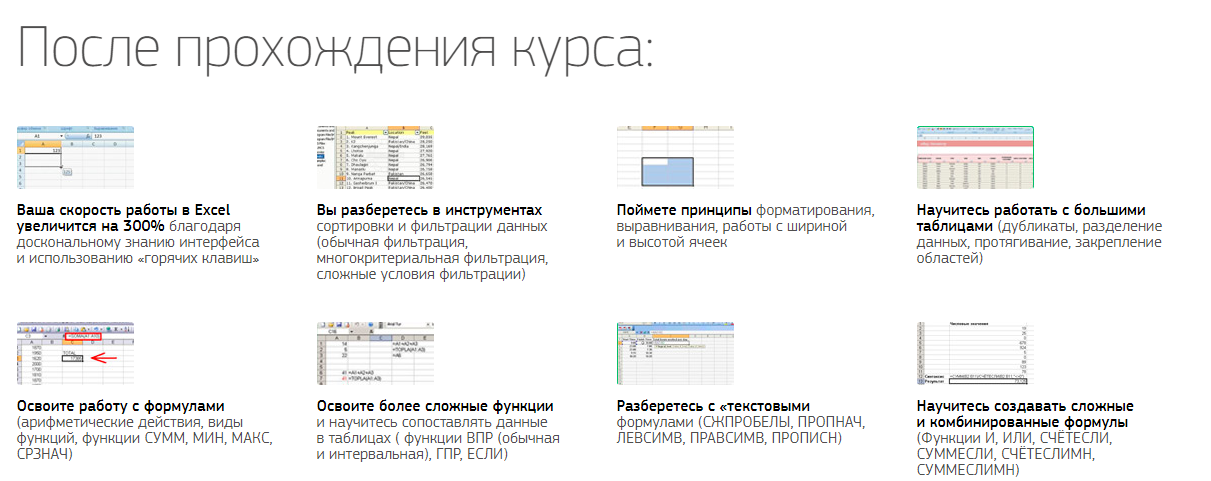The width and height of the screenshot is (1211, 481).
Task: Click text "Освоите более сложные функции"
Action: click(x=435, y=406)
